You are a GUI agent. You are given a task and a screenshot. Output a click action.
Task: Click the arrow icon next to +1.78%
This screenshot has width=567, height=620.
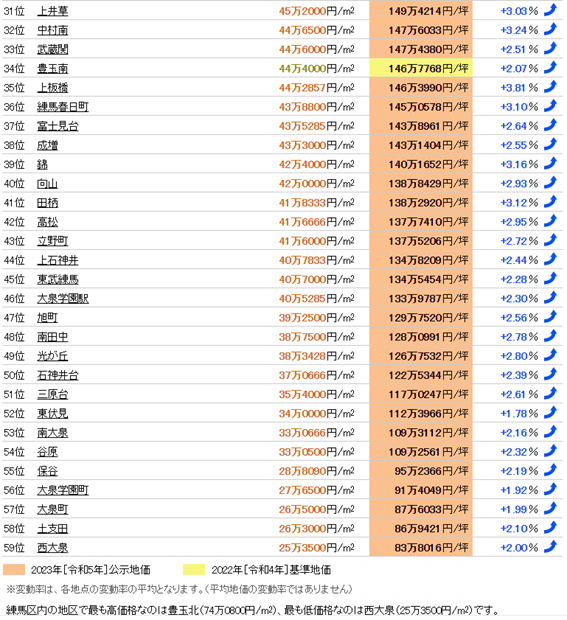[x=550, y=413]
